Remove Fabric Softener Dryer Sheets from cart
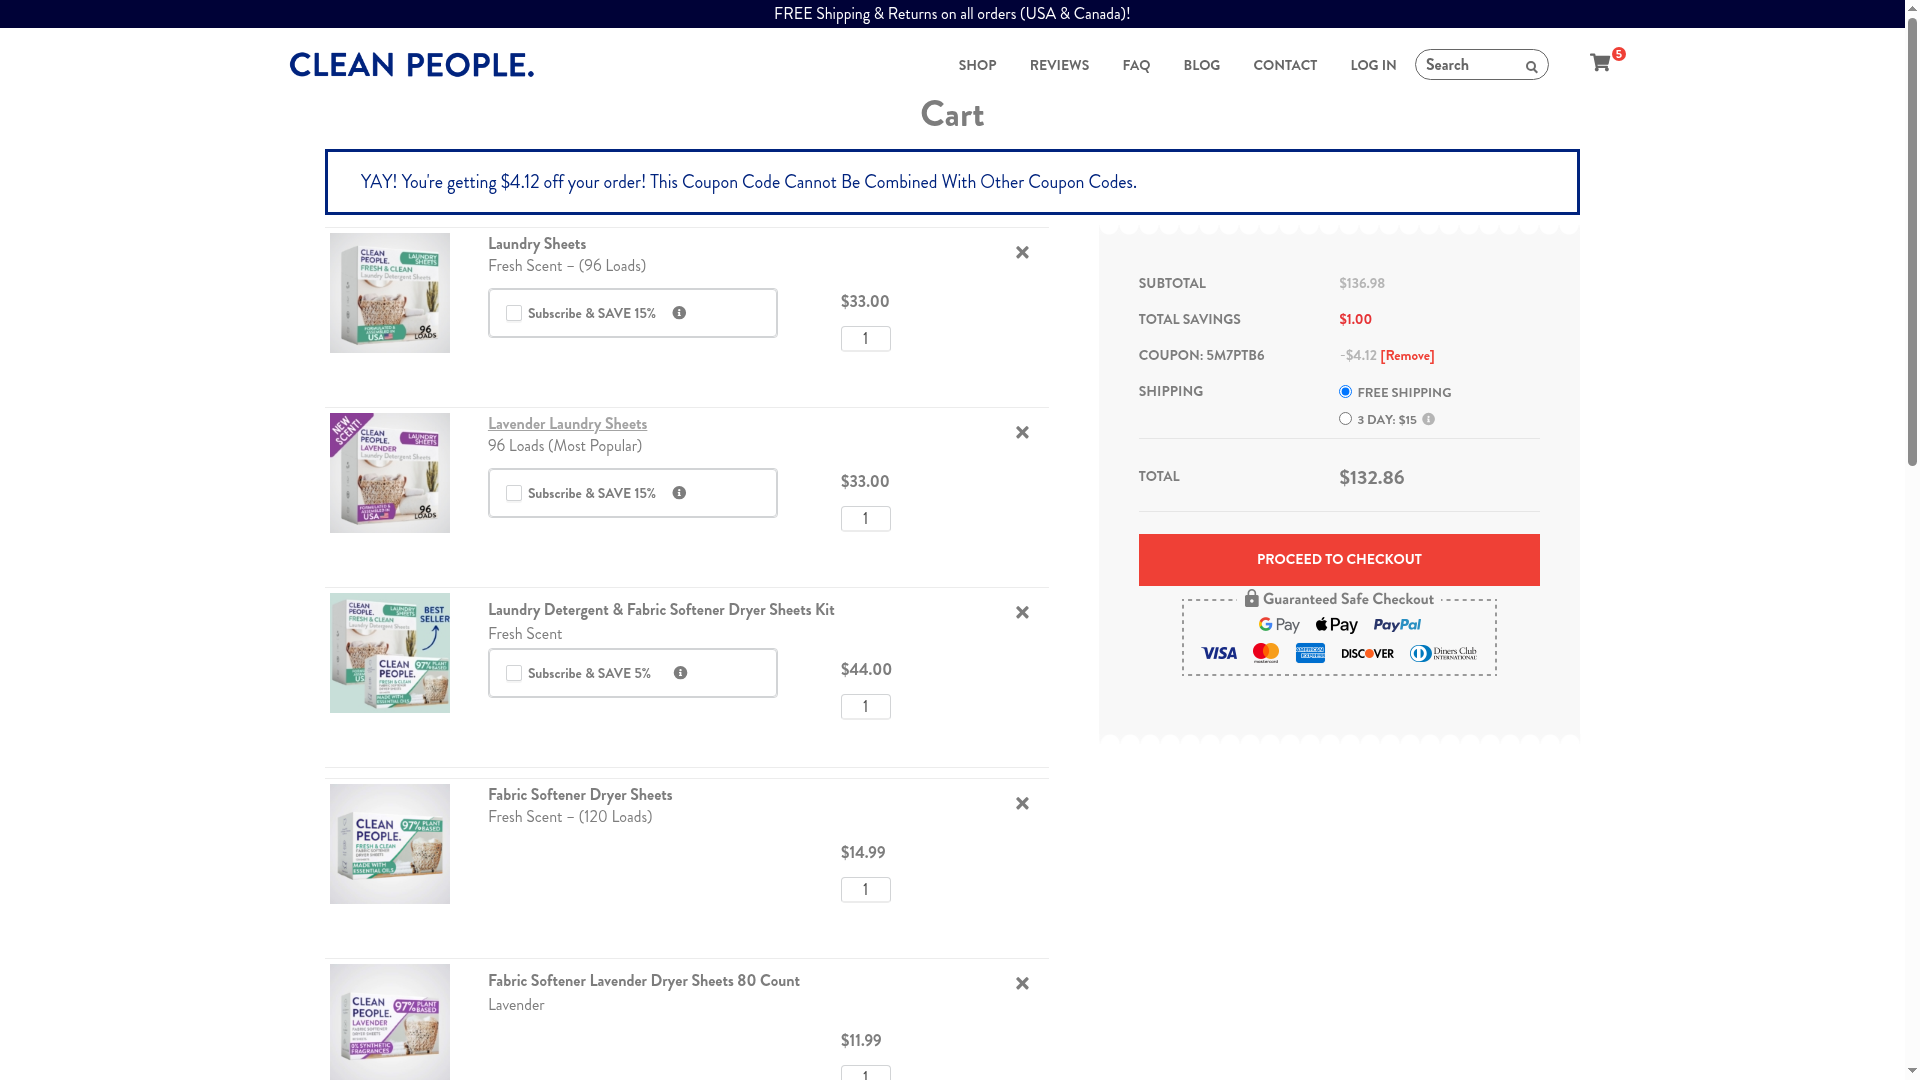 (x=1022, y=804)
